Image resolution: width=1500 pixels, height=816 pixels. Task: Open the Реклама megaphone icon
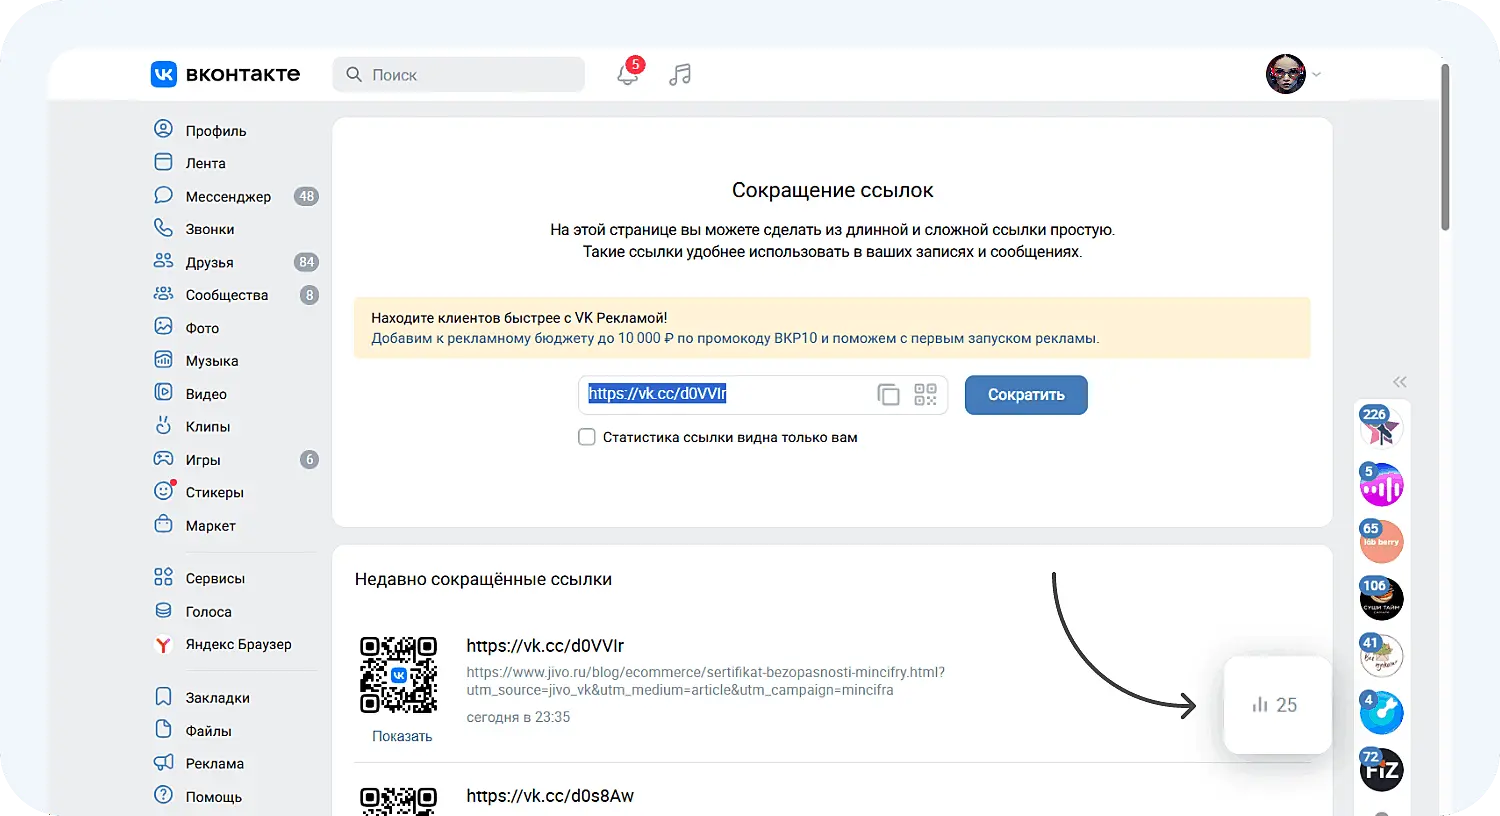[x=163, y=762]
